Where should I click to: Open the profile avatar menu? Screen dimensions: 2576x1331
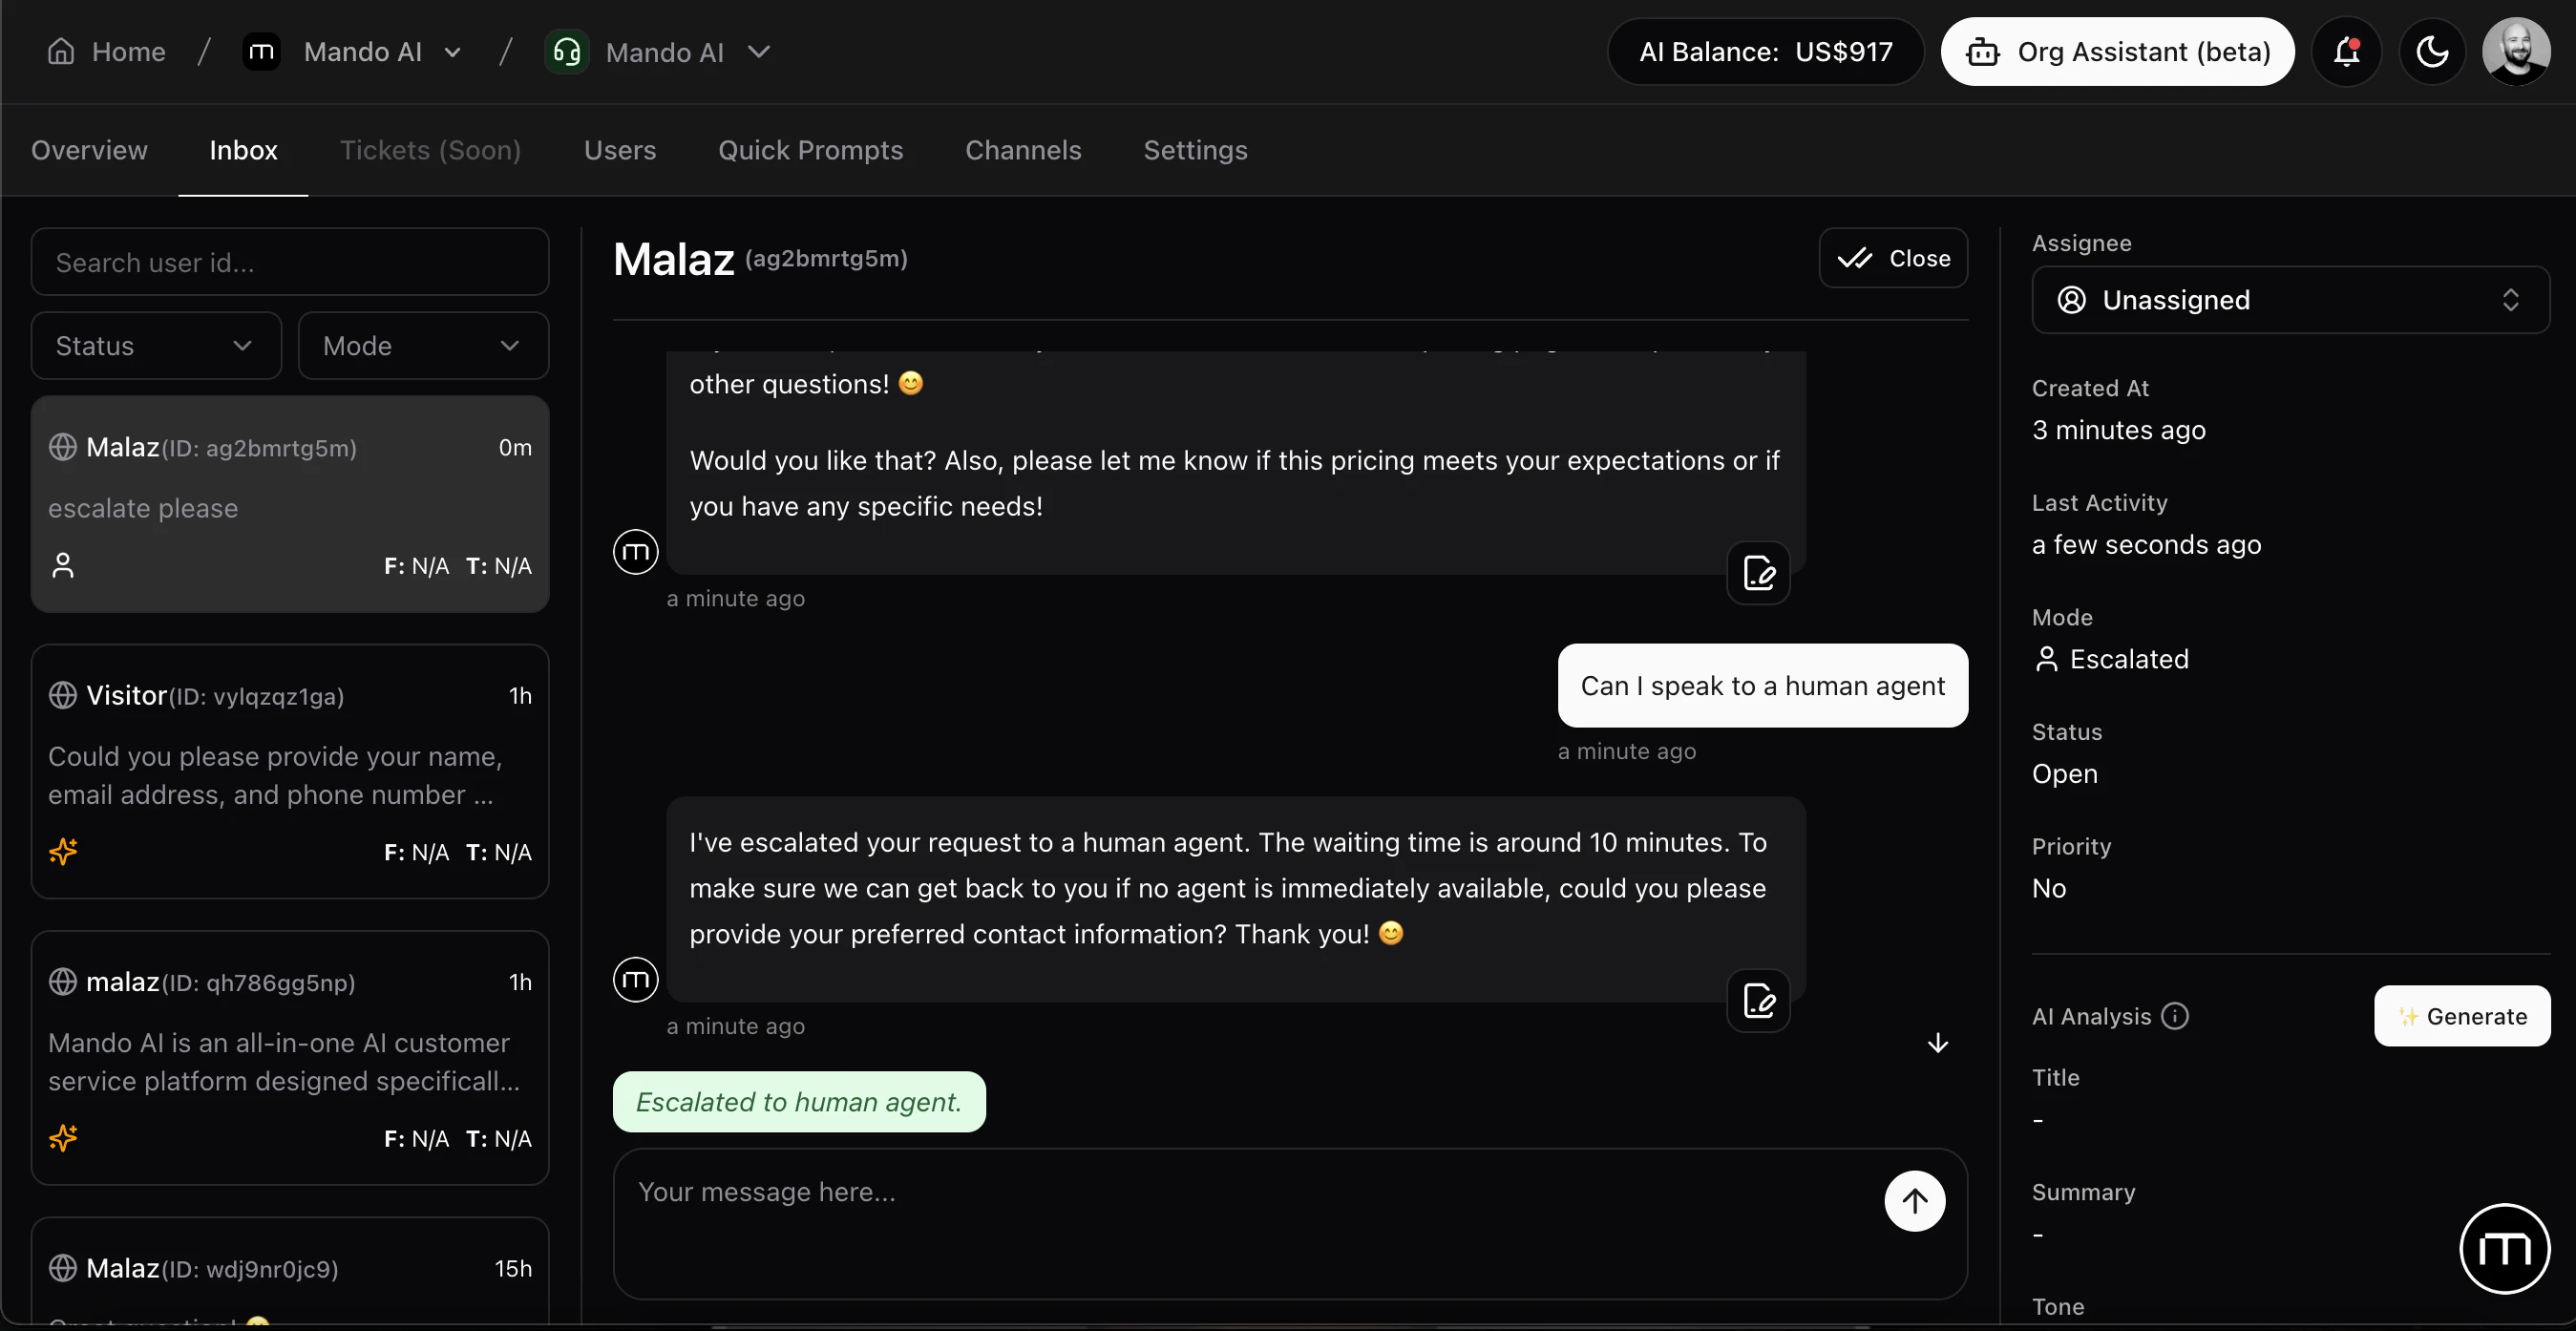[2516, 51]
